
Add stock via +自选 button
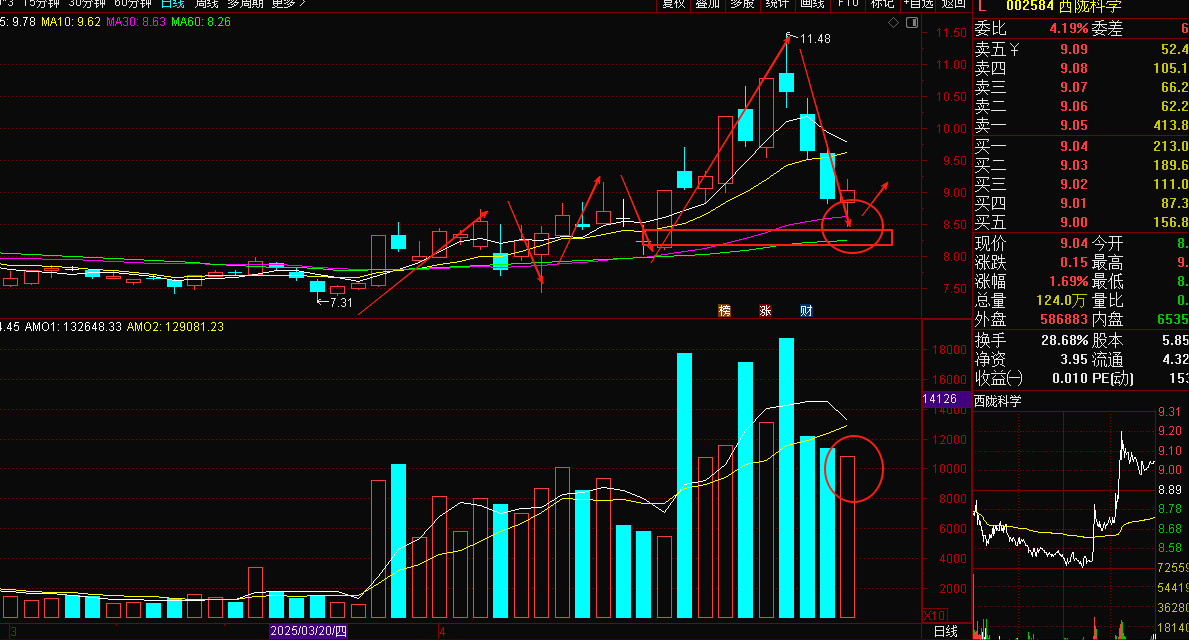(x=918, y=3)
